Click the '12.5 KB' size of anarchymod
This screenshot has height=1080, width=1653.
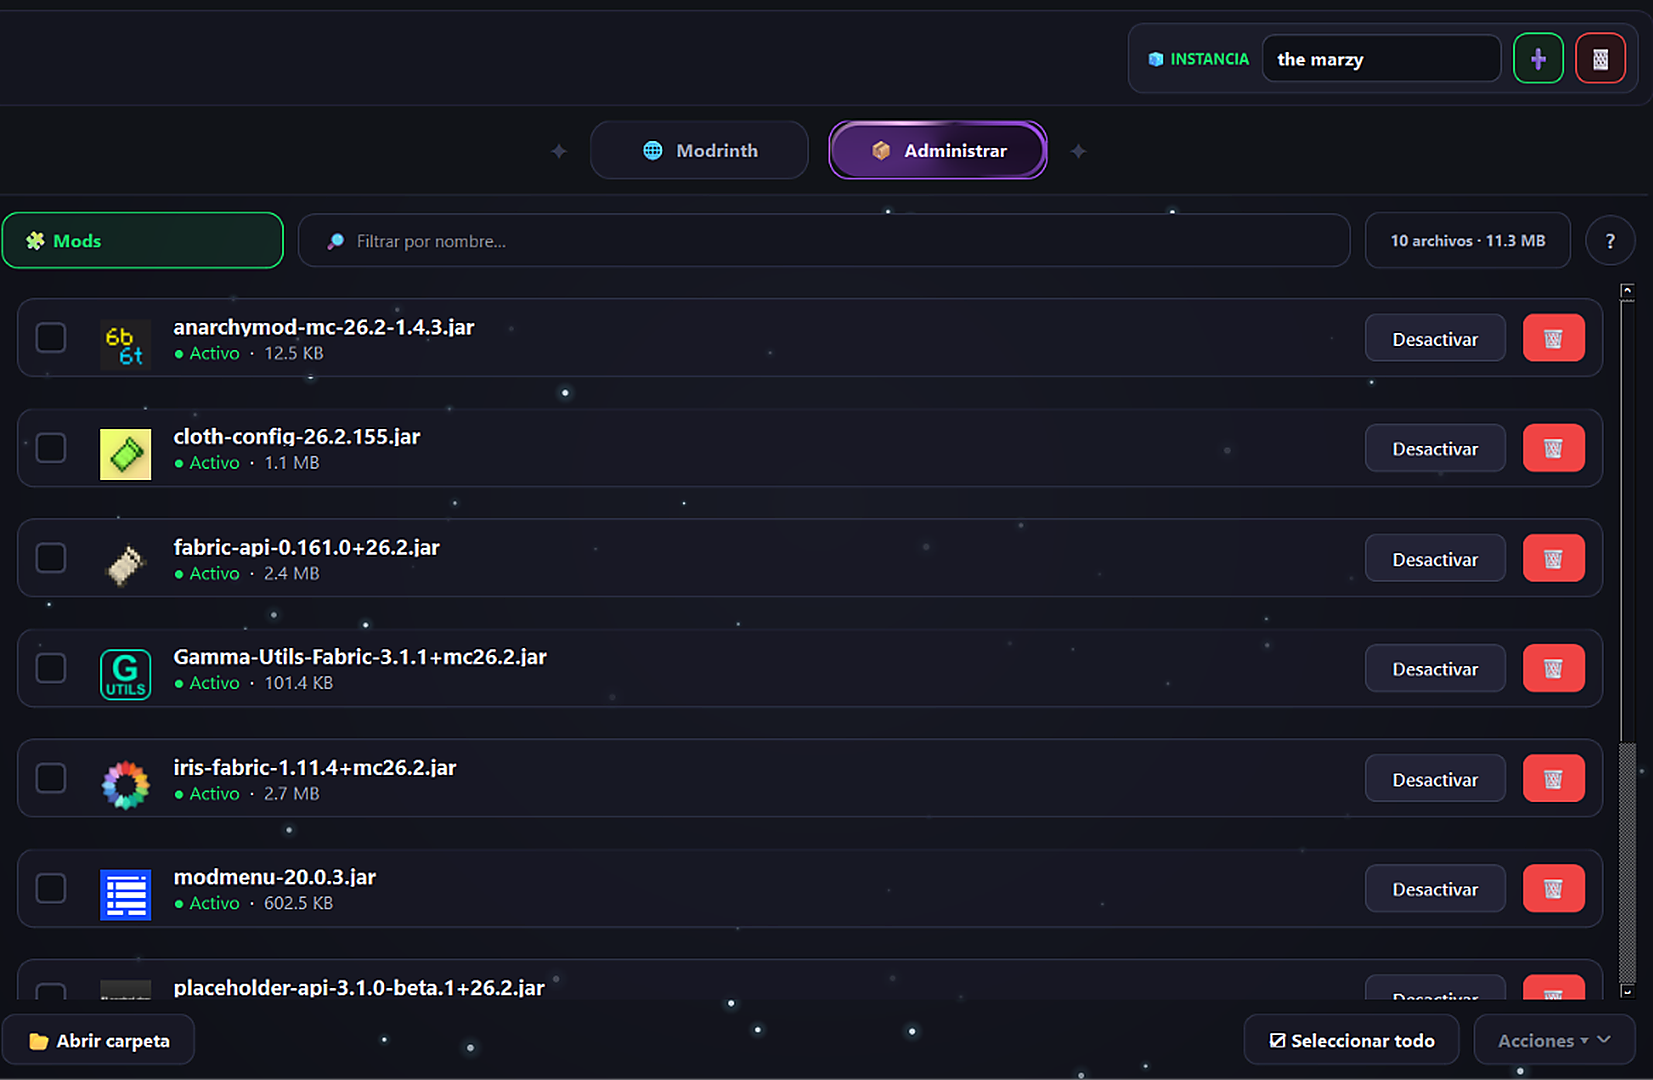(x=294, y=353)
